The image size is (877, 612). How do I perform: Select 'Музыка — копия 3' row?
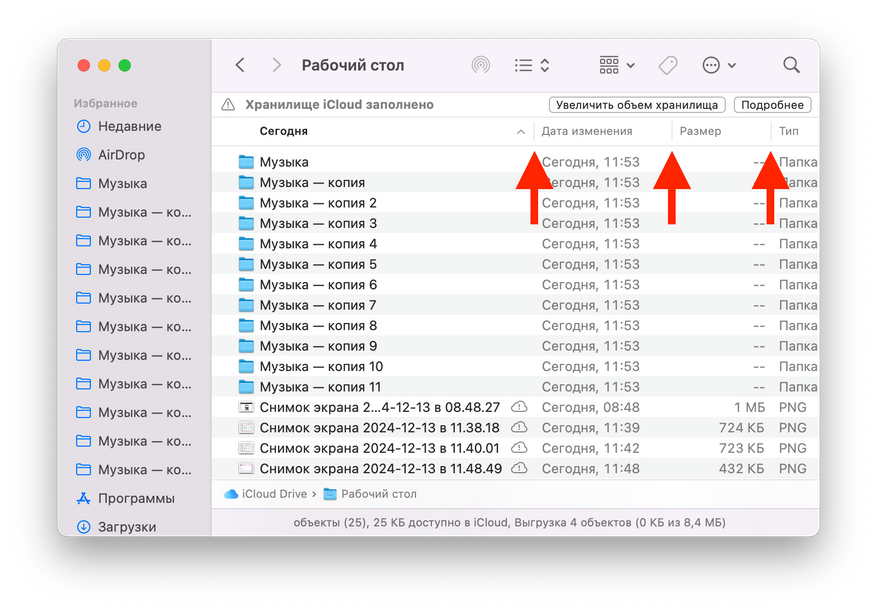coord(515,223)
